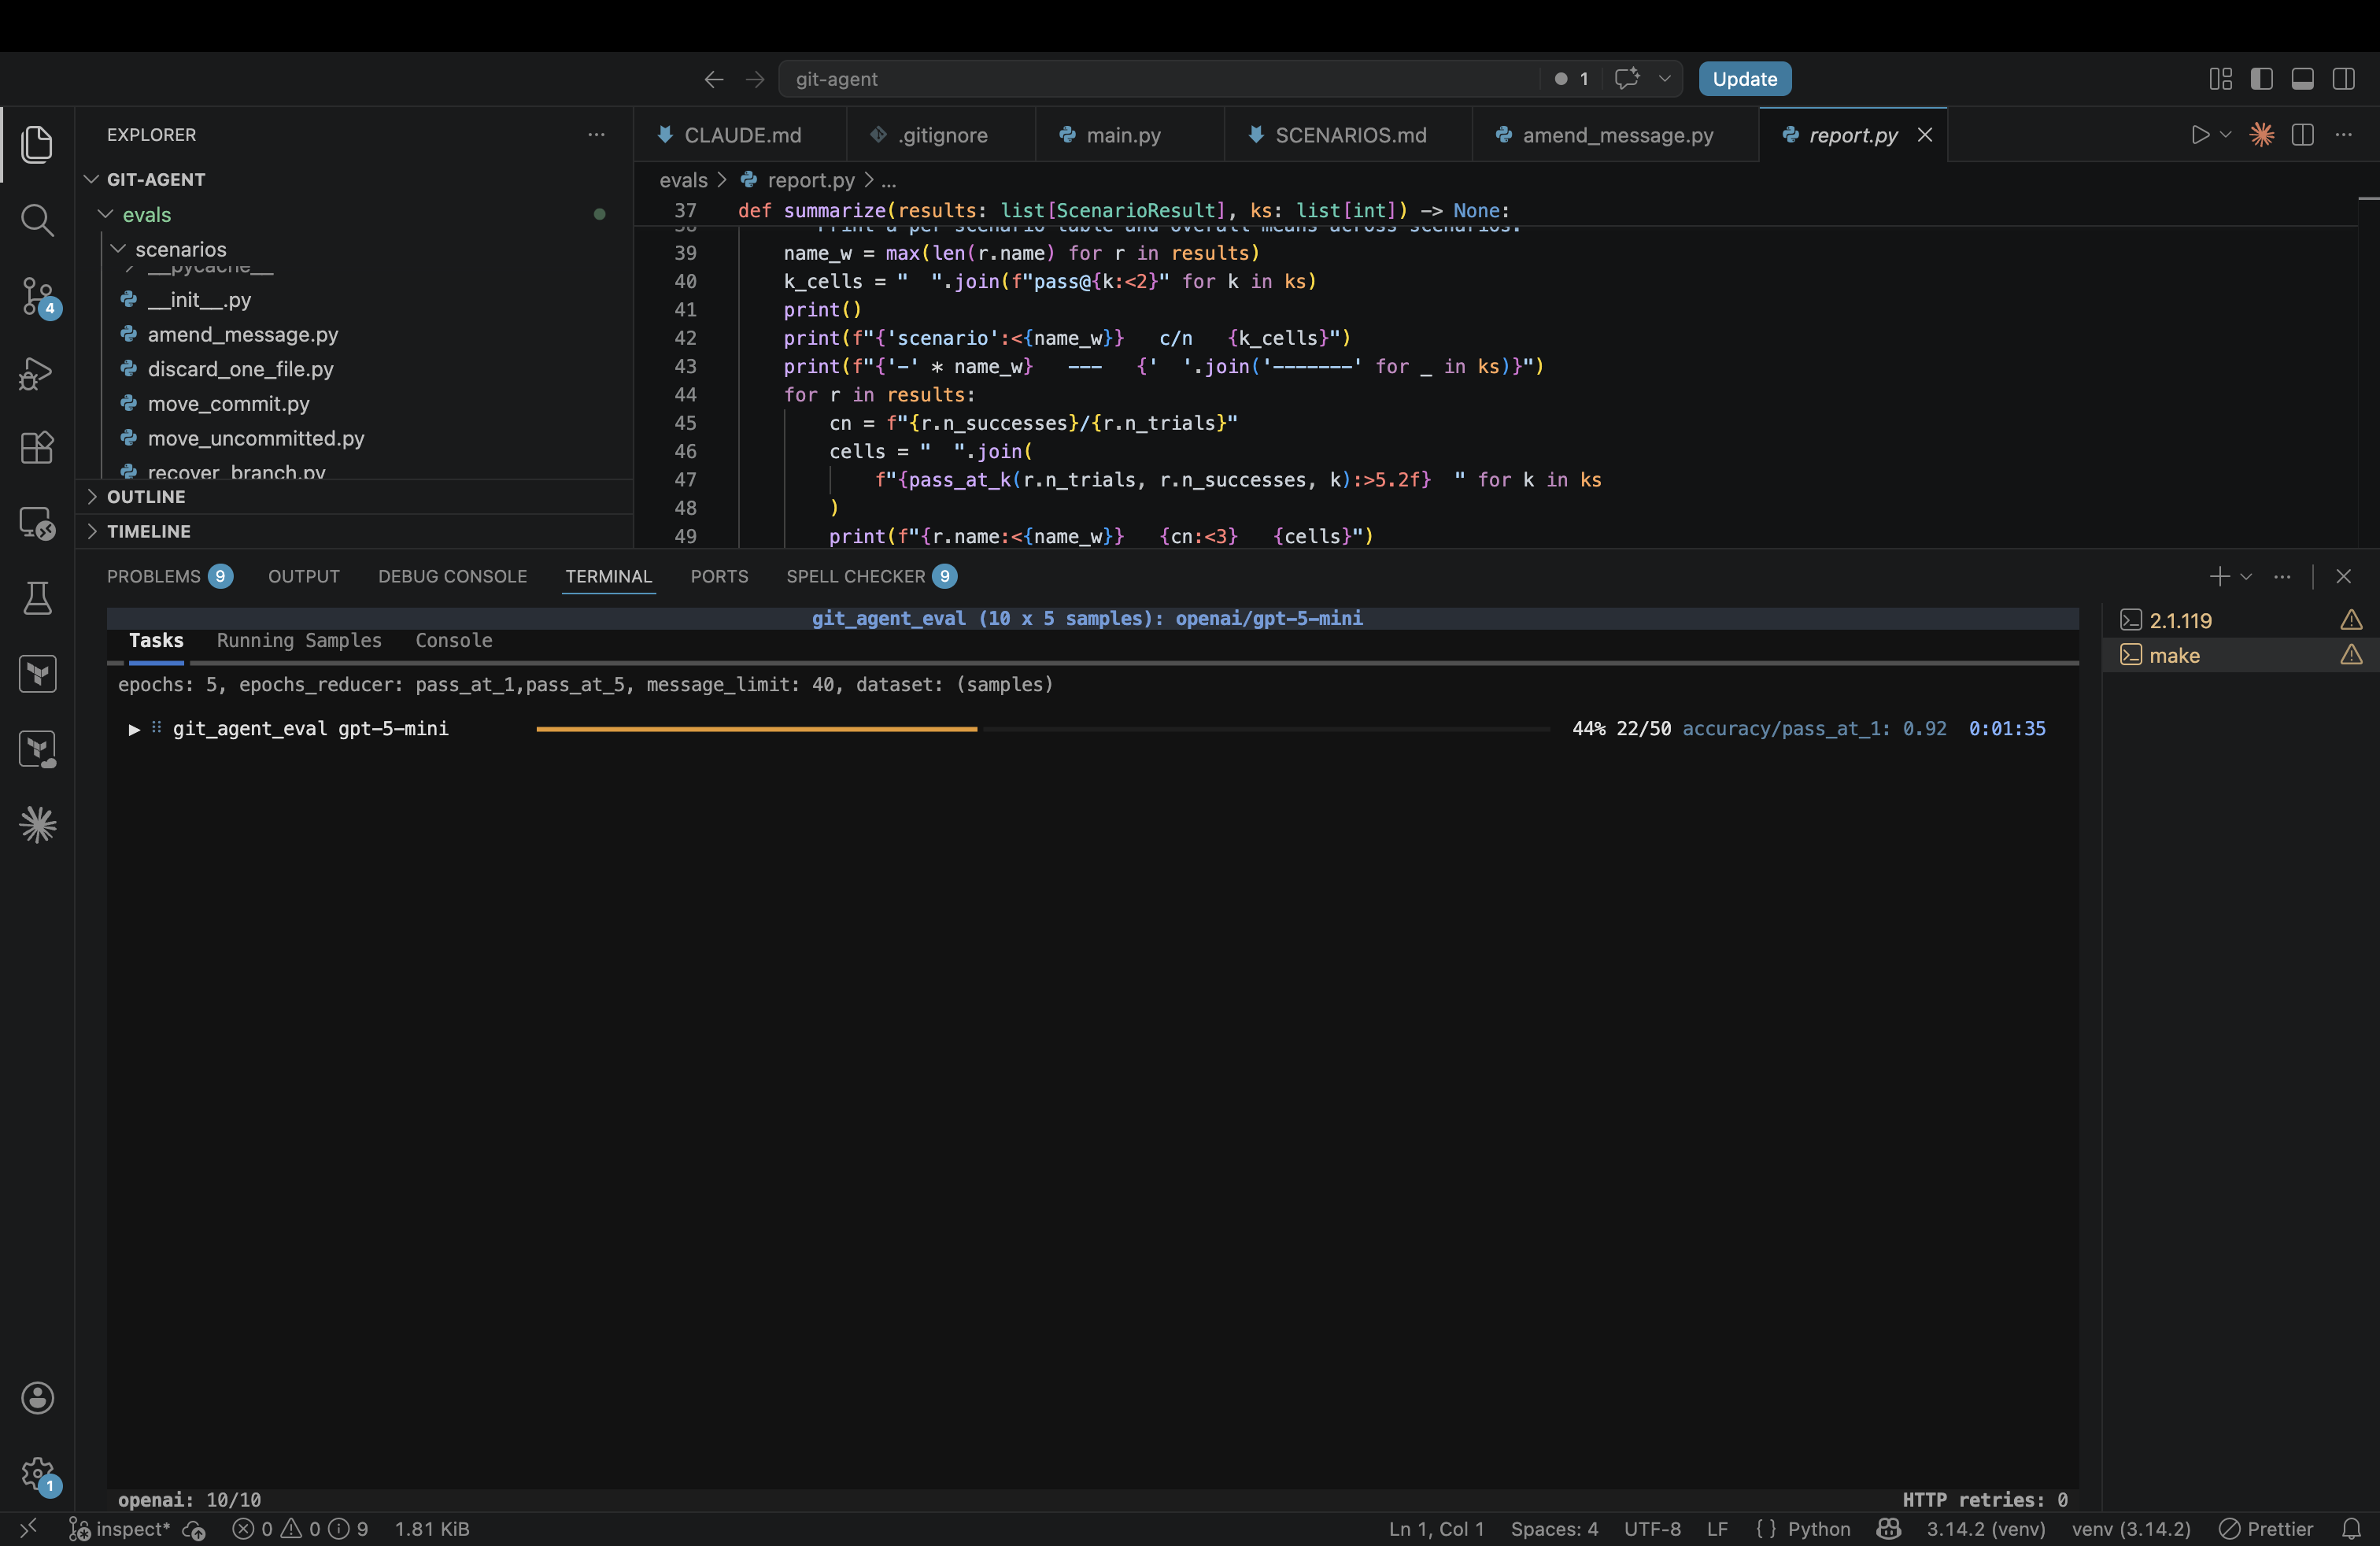Click the notifications bell in status bar

coord(2351,1529)
